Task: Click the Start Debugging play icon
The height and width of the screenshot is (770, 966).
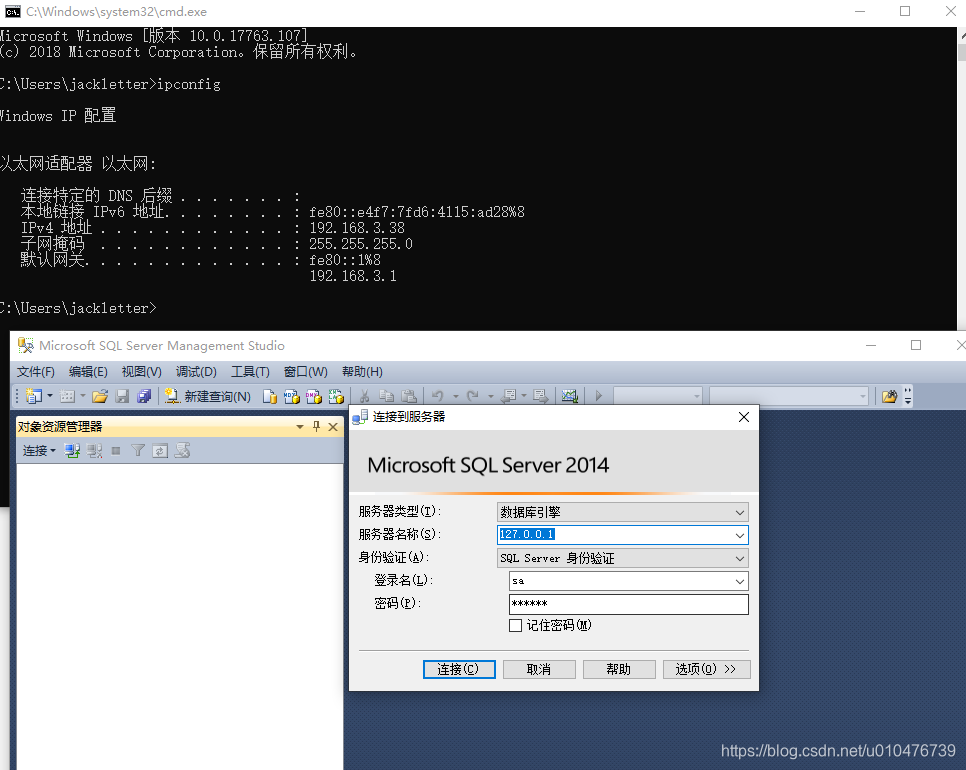Action: [599, 396]
